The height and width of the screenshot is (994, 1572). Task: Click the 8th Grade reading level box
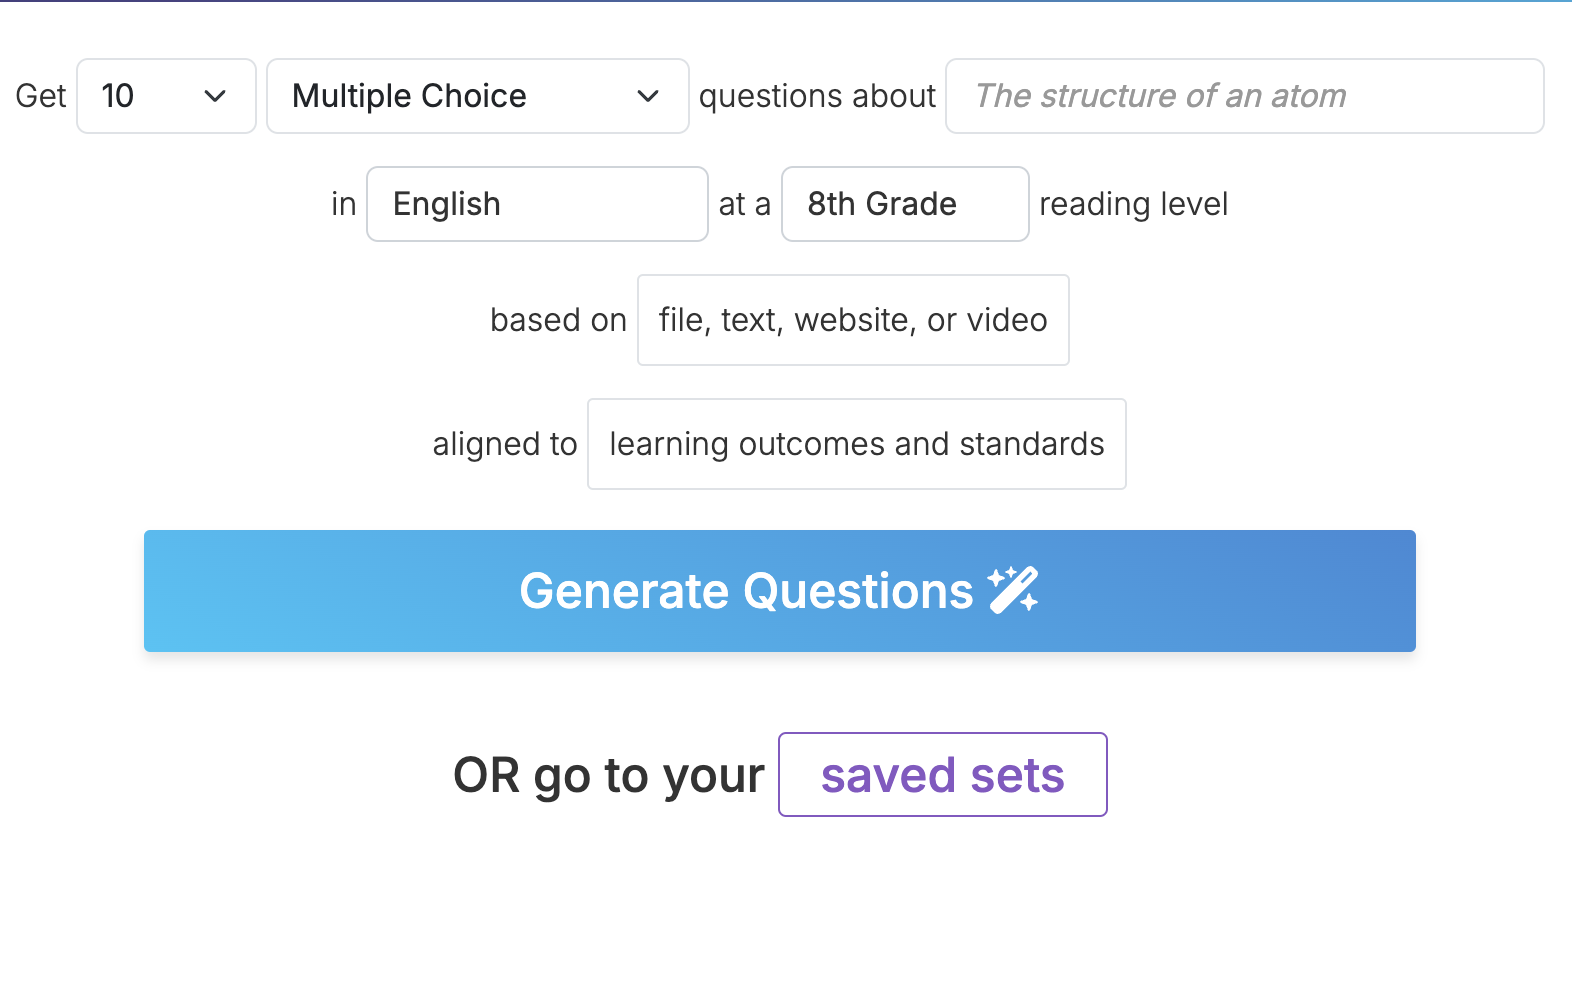pos(904,204)
